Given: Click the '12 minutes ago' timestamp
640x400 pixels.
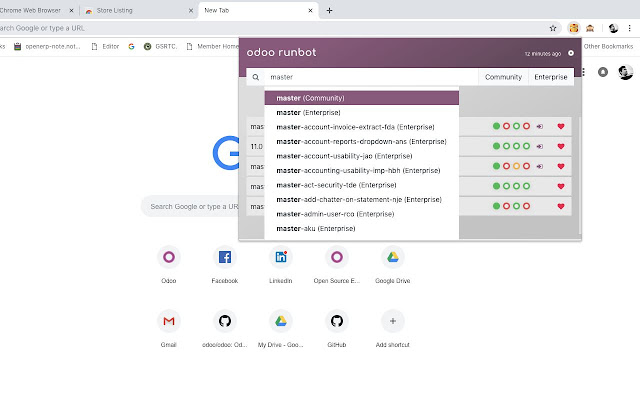Looking at the screenshot, I should click(542, 53).
